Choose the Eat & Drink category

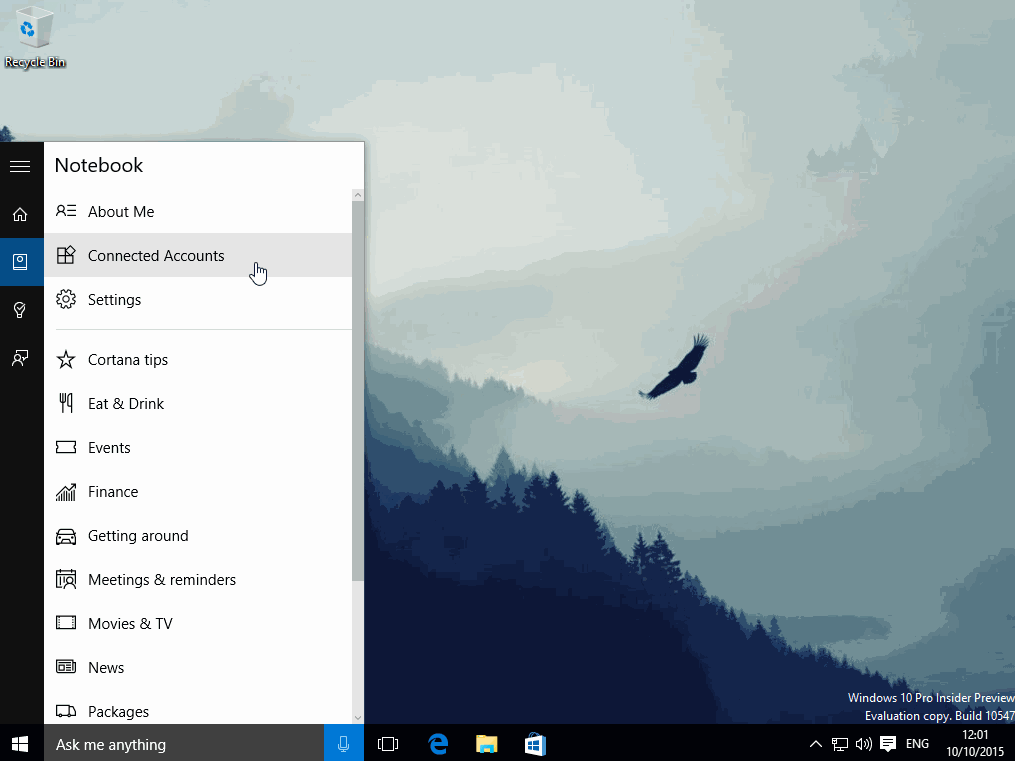[x=125, y=404]
